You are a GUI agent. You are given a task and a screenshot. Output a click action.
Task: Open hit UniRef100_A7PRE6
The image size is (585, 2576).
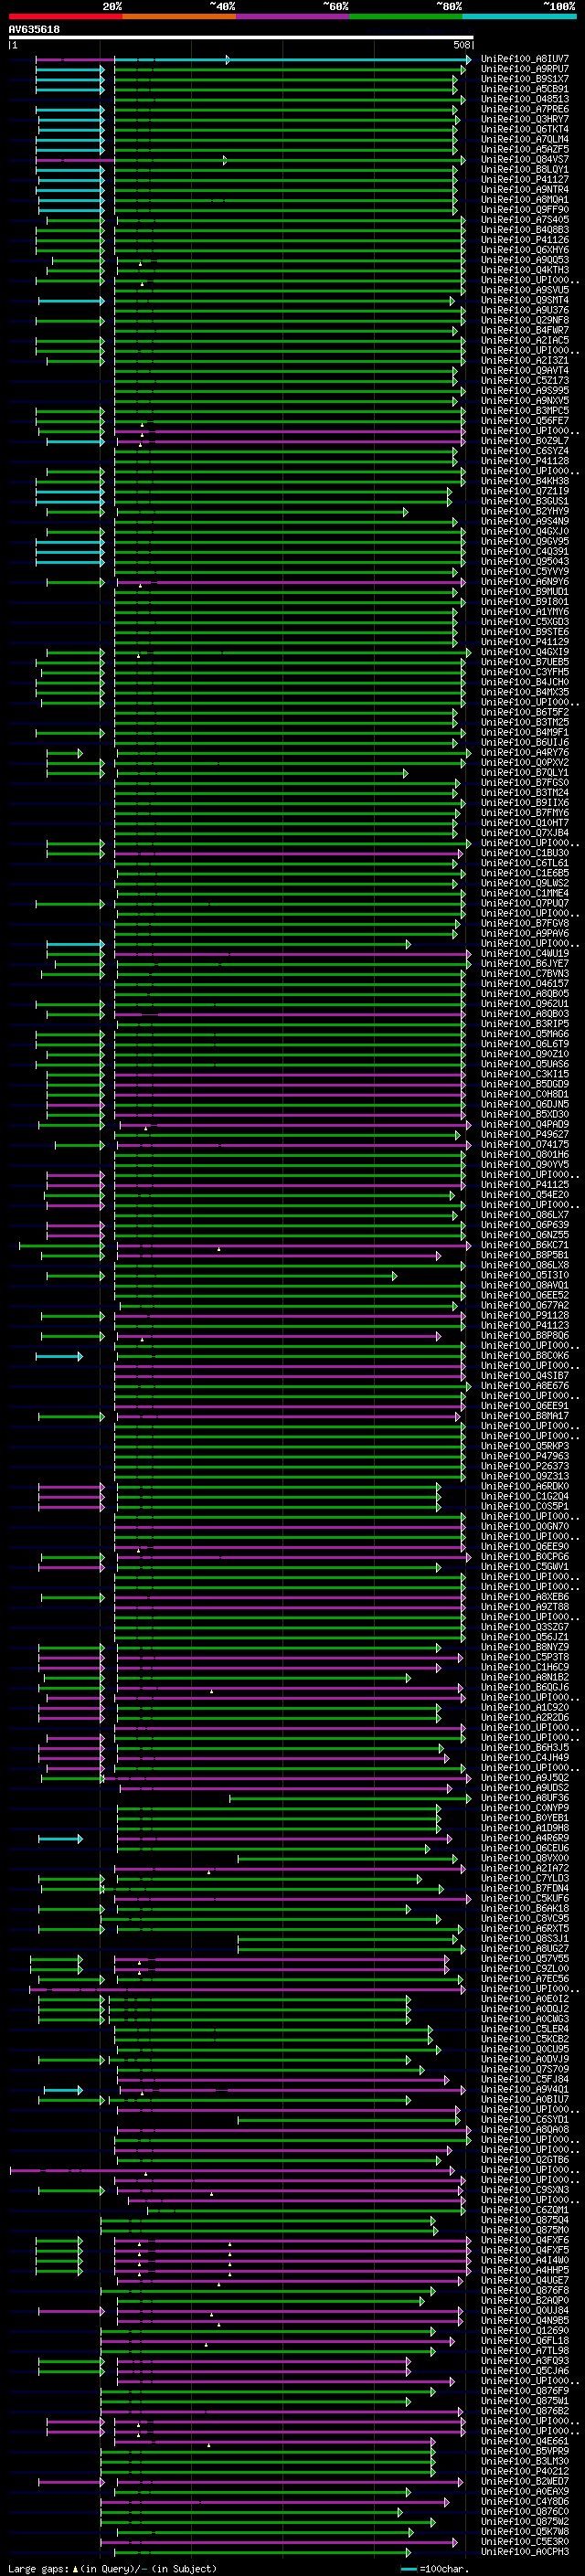click(x=525, y=109)
